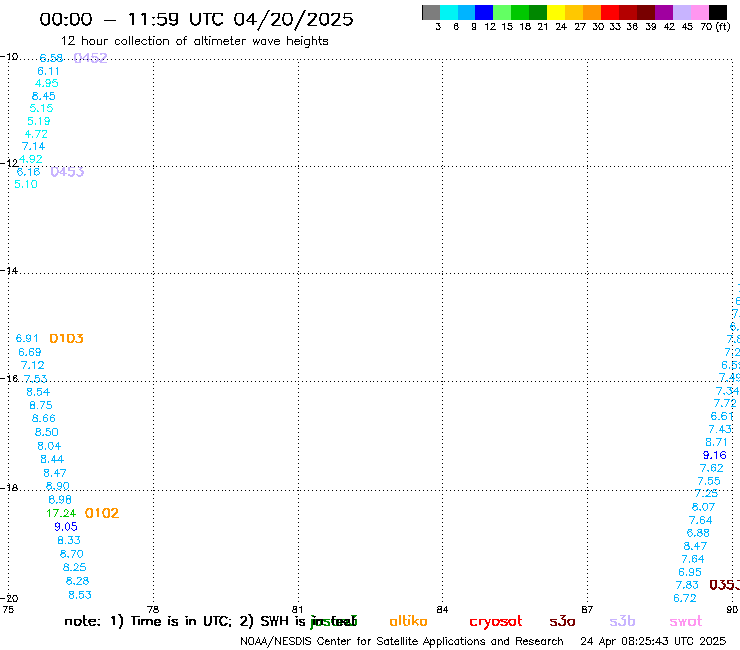Image resolution: width=740 pixels, height=650 pixels.
Task: Click the 5.19 wave height value
Action: (39, 121)
